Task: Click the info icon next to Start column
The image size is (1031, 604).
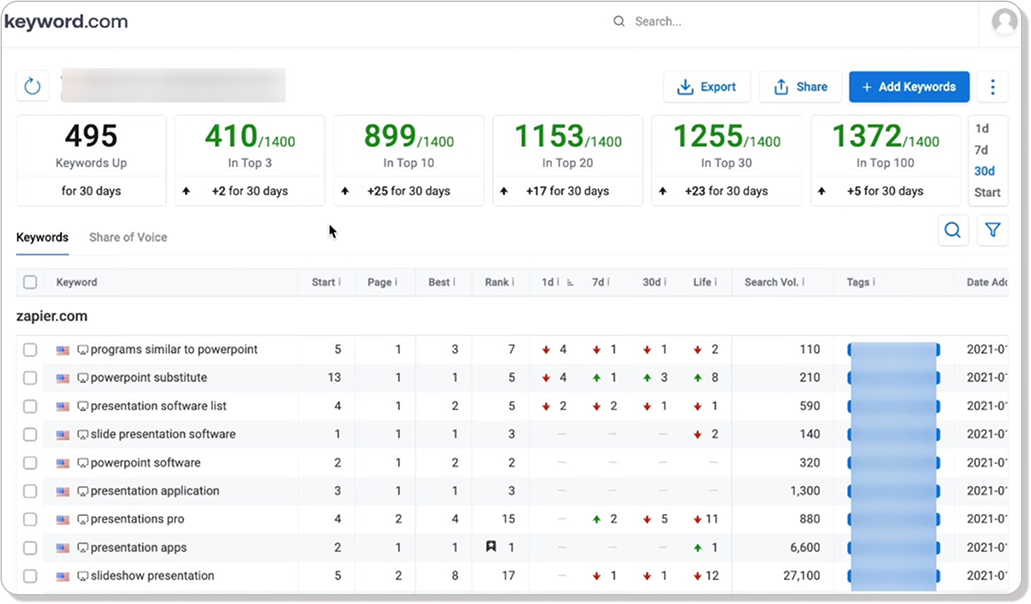Action: [340, 282]
